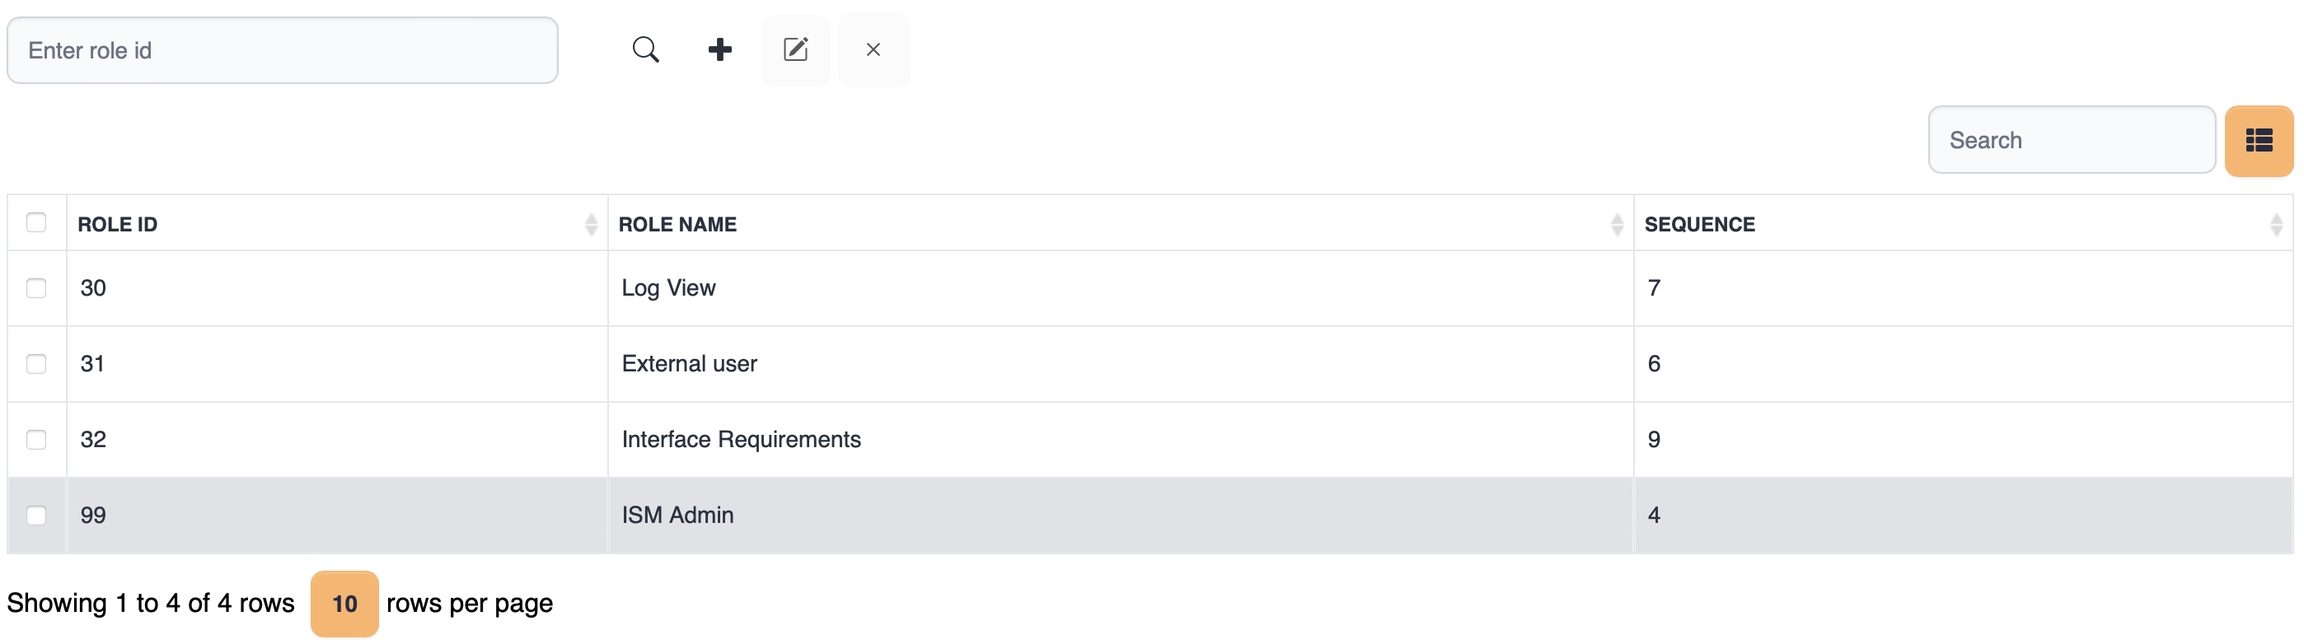Click the X delete icon
This screenshot has width=2304, height=644.
coord(873,50)
